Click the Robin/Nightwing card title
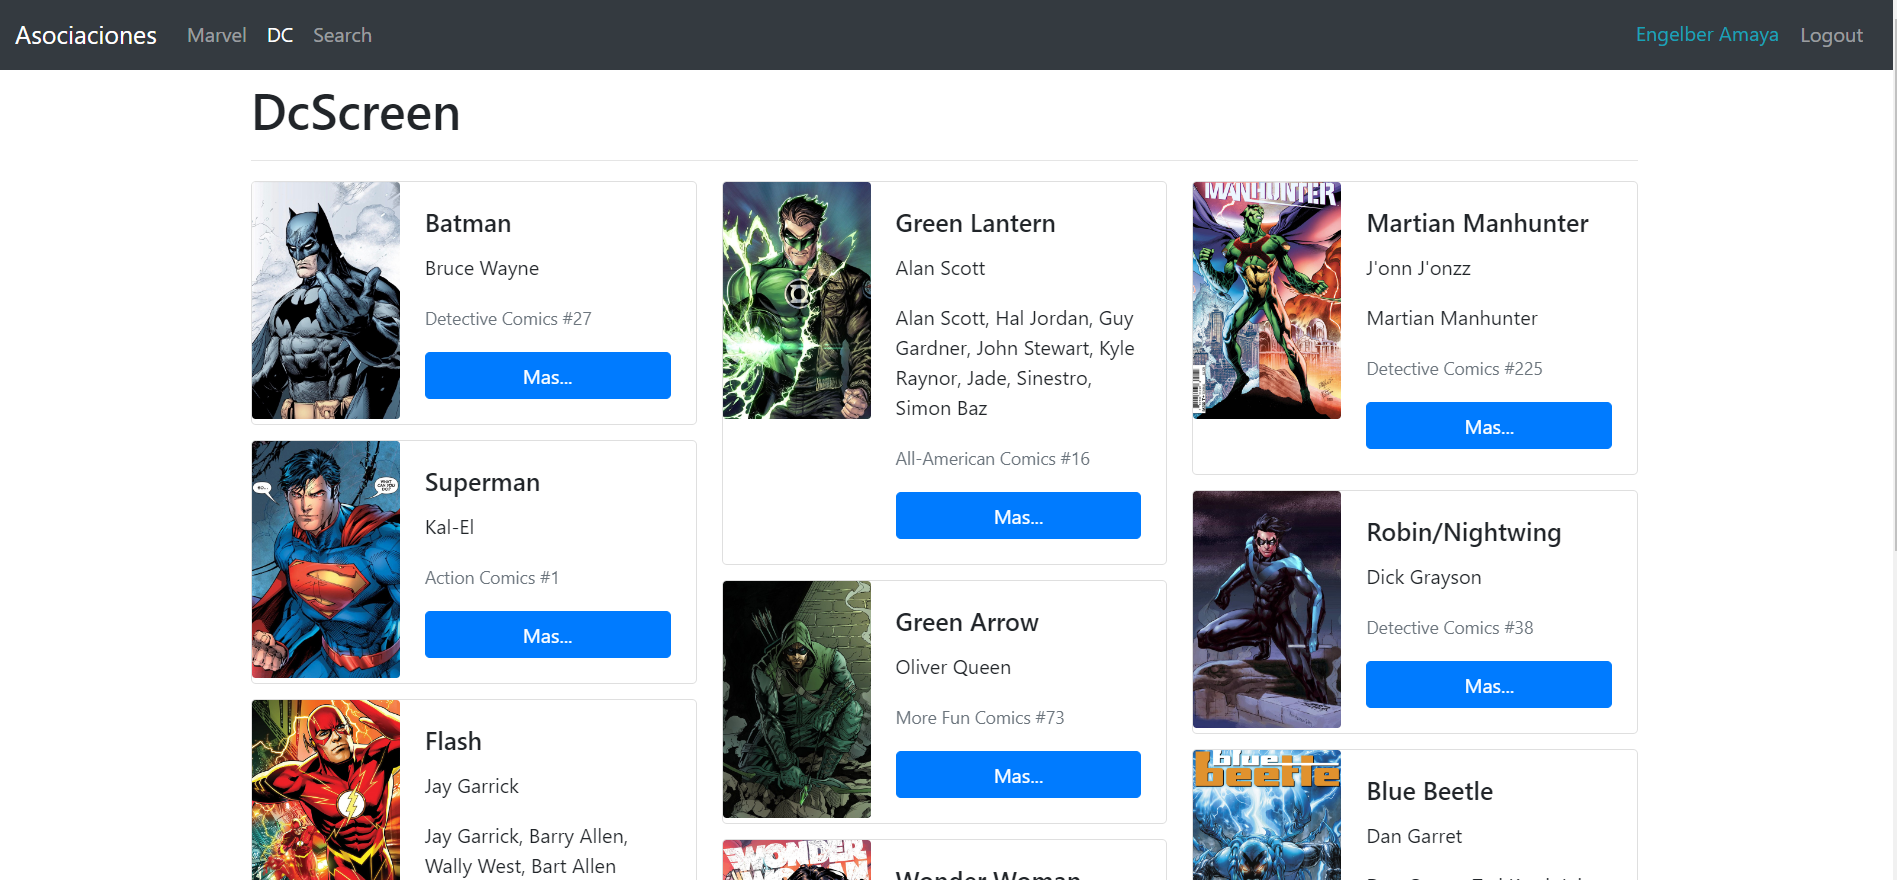1897x880 pixels. 1463,532
